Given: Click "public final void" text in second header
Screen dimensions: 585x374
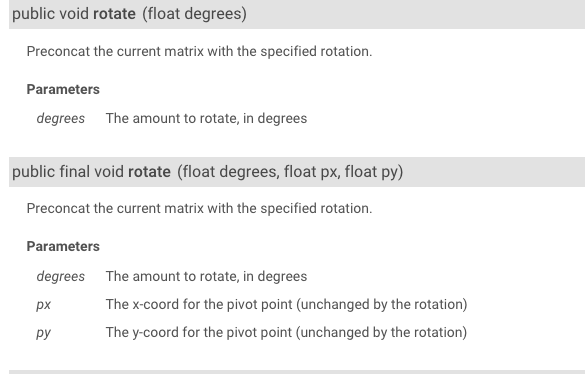Looking at the screenshot, I should pyautogui.click(x=68, y=172).
